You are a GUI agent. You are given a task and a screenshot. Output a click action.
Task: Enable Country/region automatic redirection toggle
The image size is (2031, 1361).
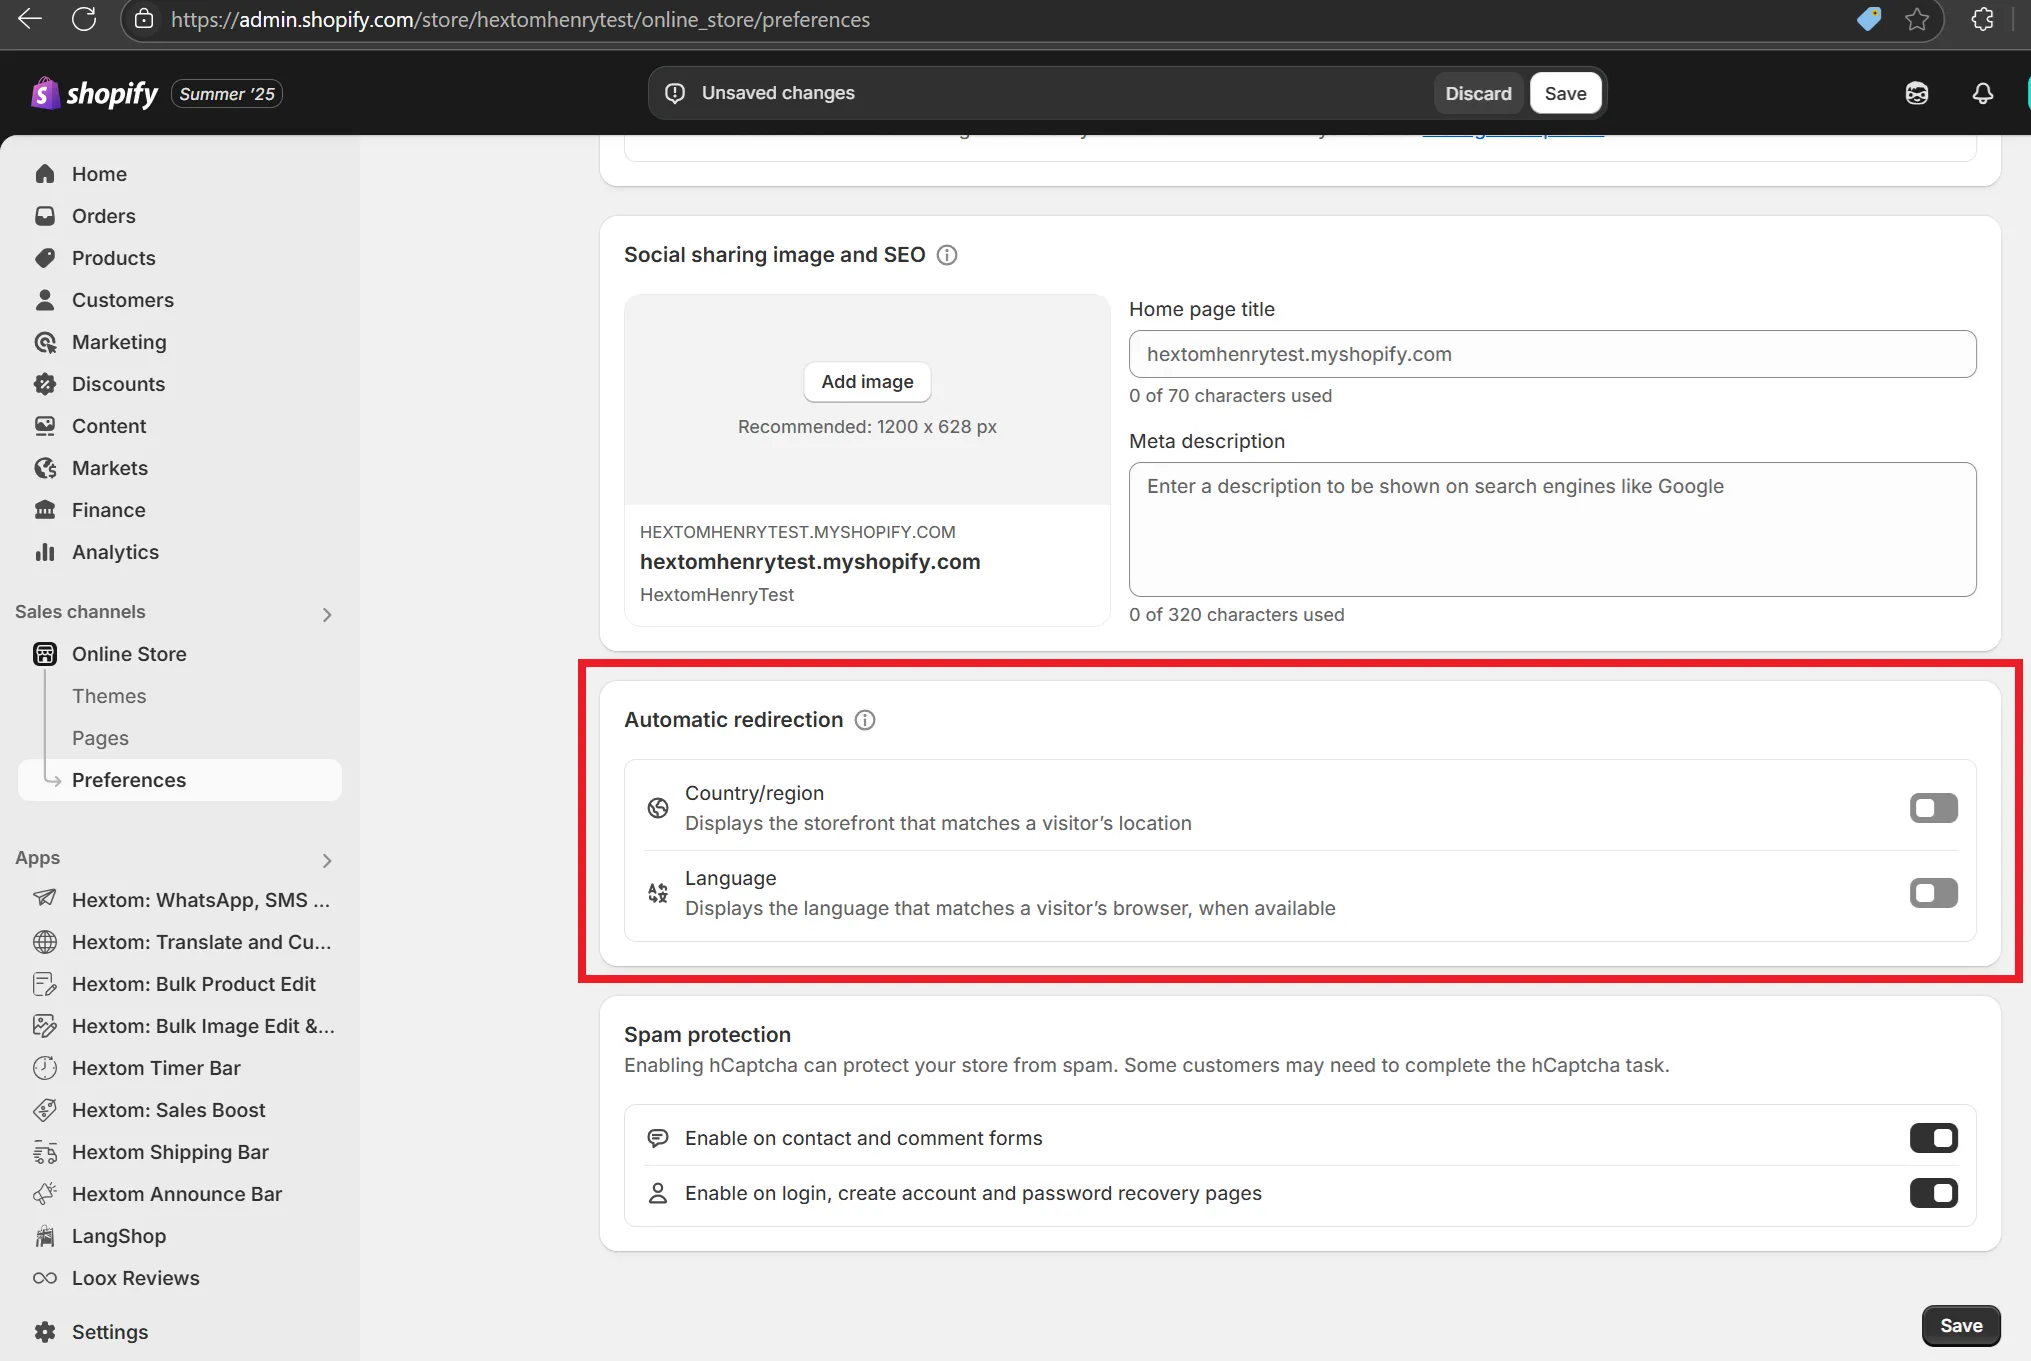pyautogui.click(x=1933, y=808)
